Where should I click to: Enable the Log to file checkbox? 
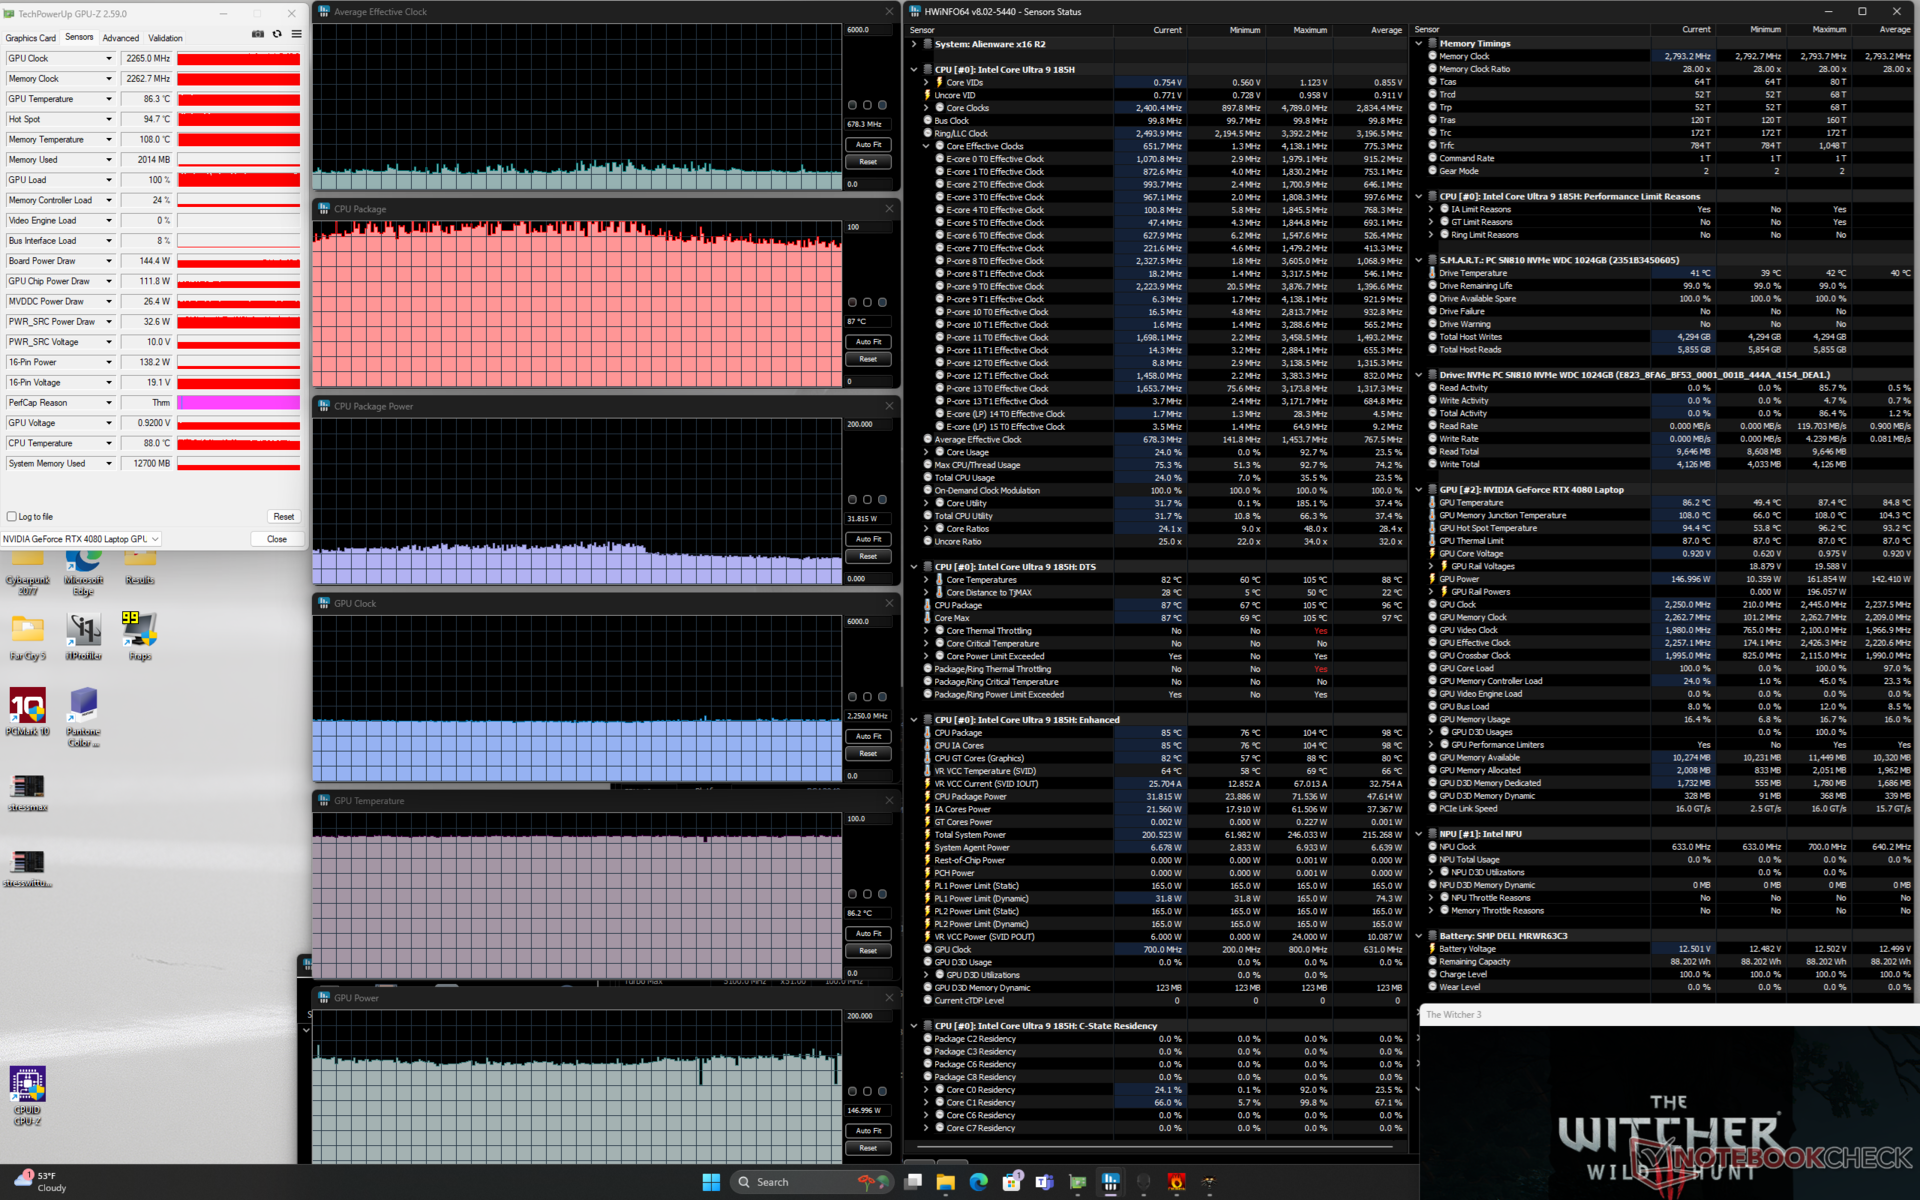point(12,517)
